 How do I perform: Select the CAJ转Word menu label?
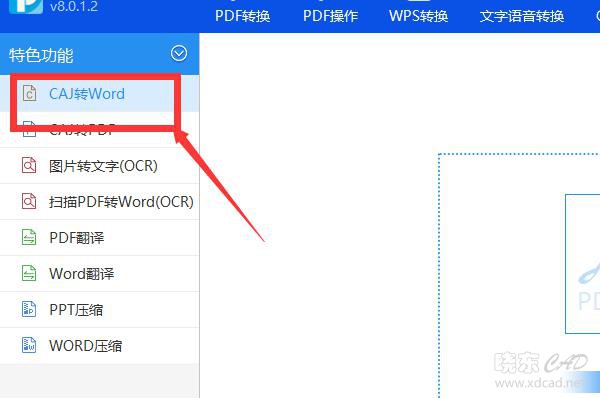[x=87, y=94]
